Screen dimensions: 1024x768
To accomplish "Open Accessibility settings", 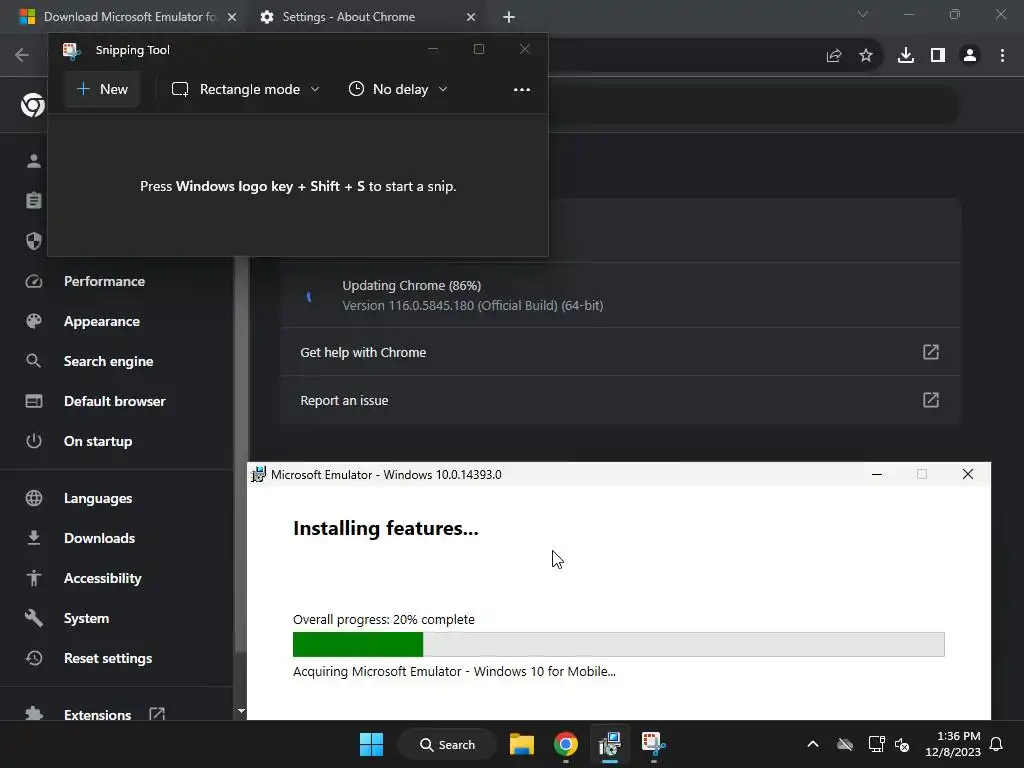I will pos(103,578).
